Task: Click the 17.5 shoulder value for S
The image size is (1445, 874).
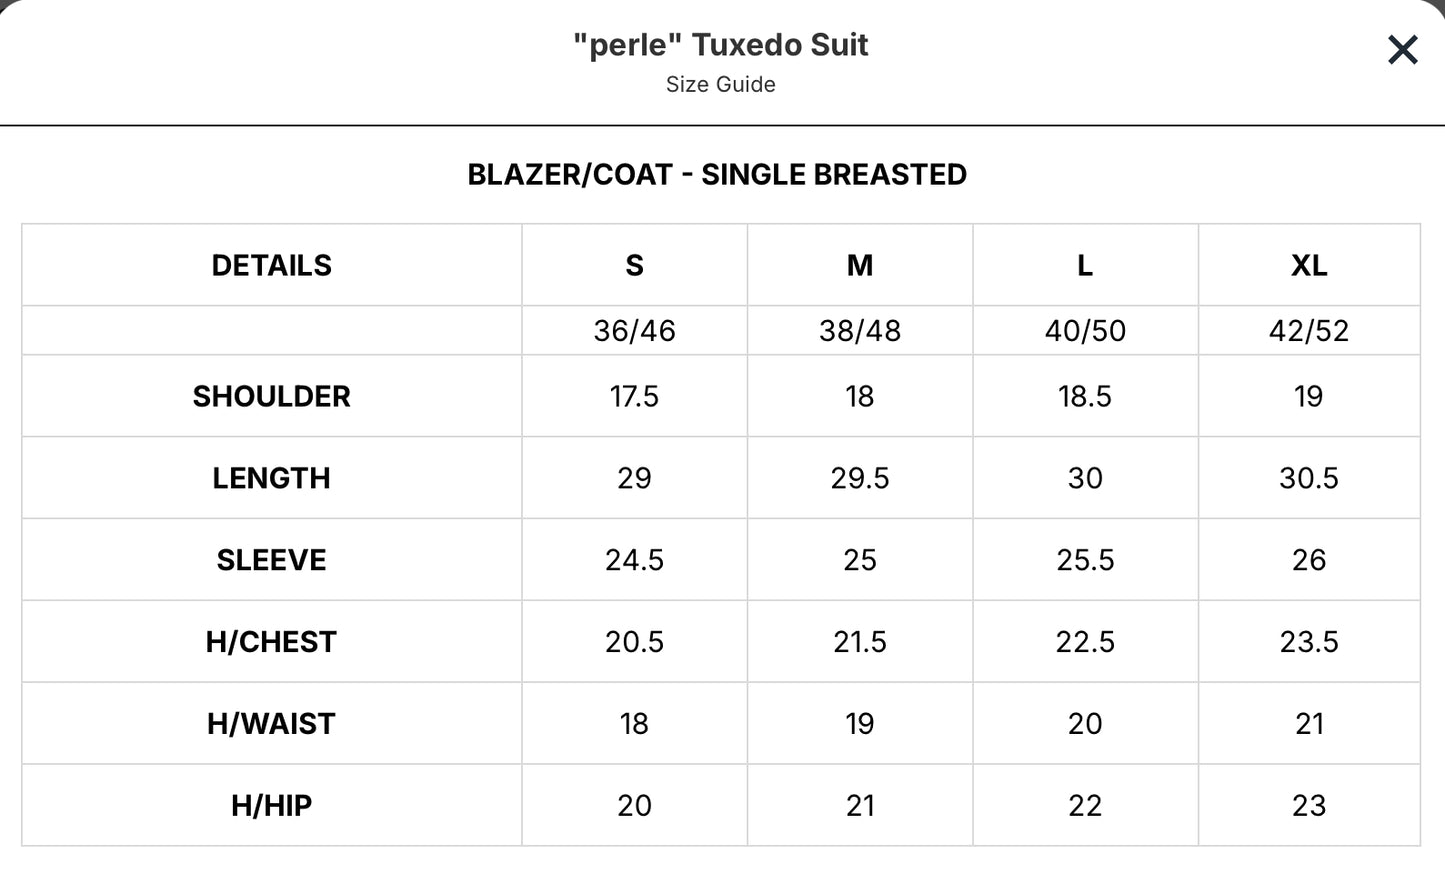Action: pyautogui.click(x=634, y=396)
